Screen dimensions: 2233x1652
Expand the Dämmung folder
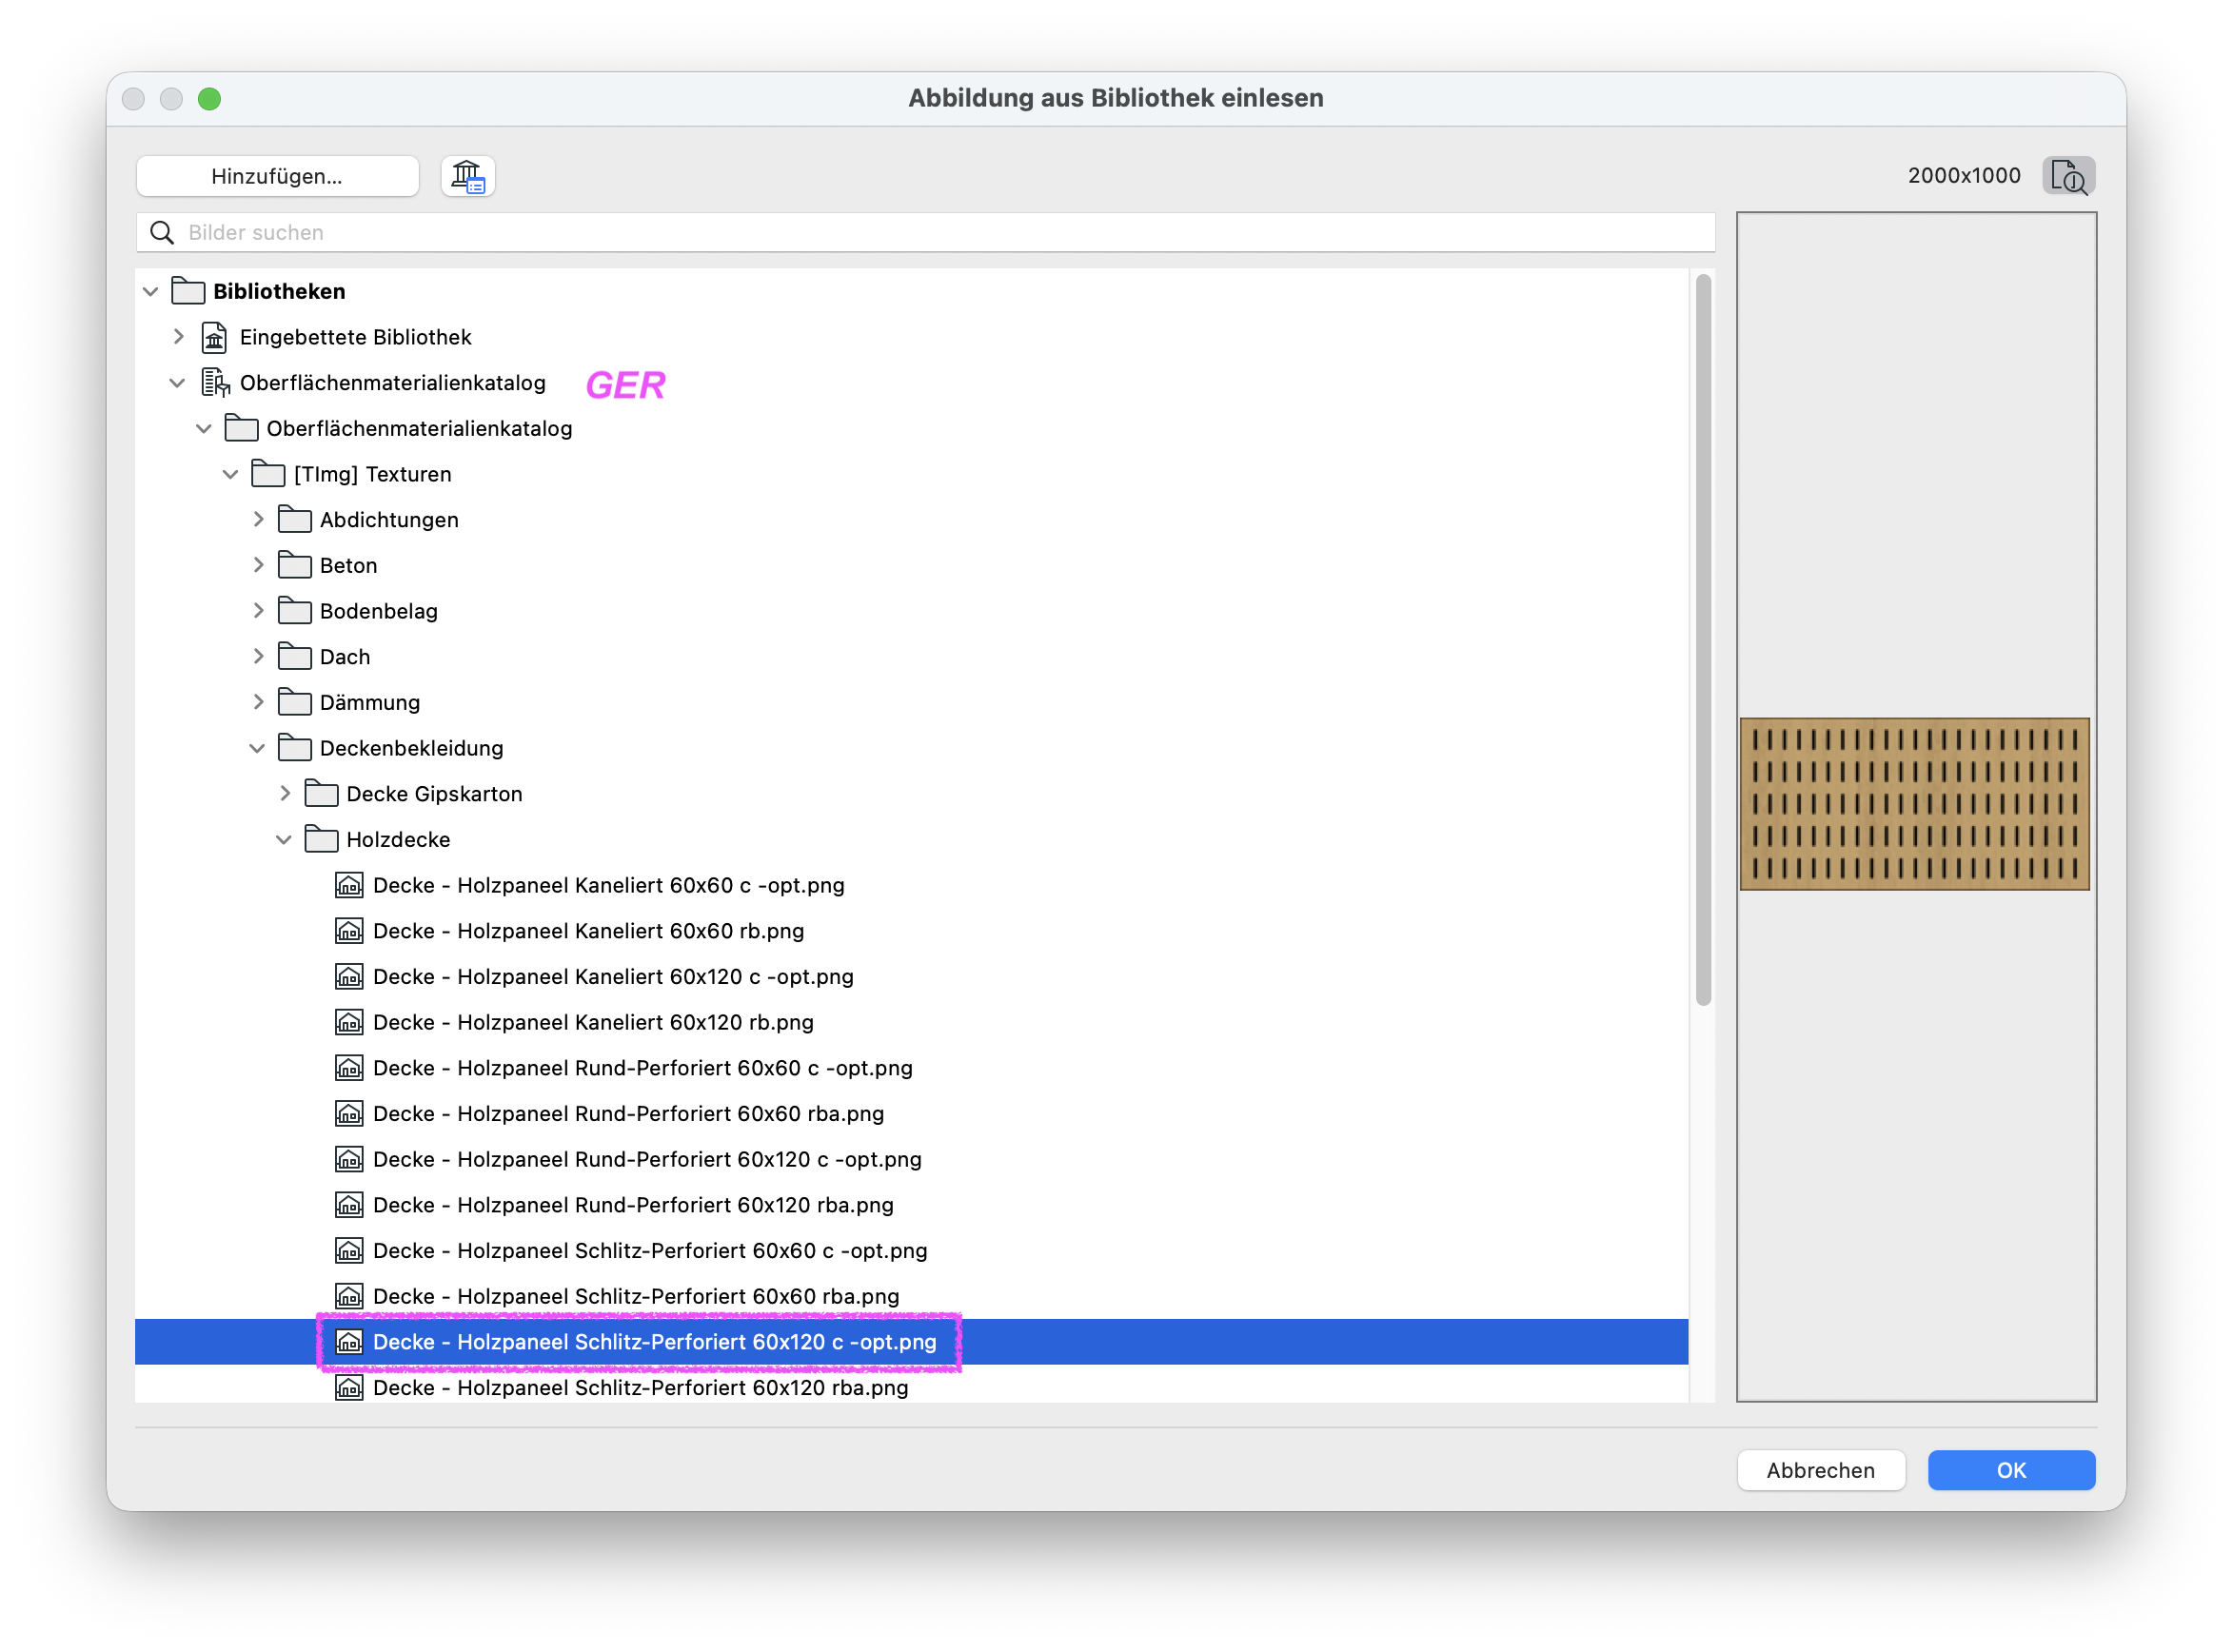258,702
